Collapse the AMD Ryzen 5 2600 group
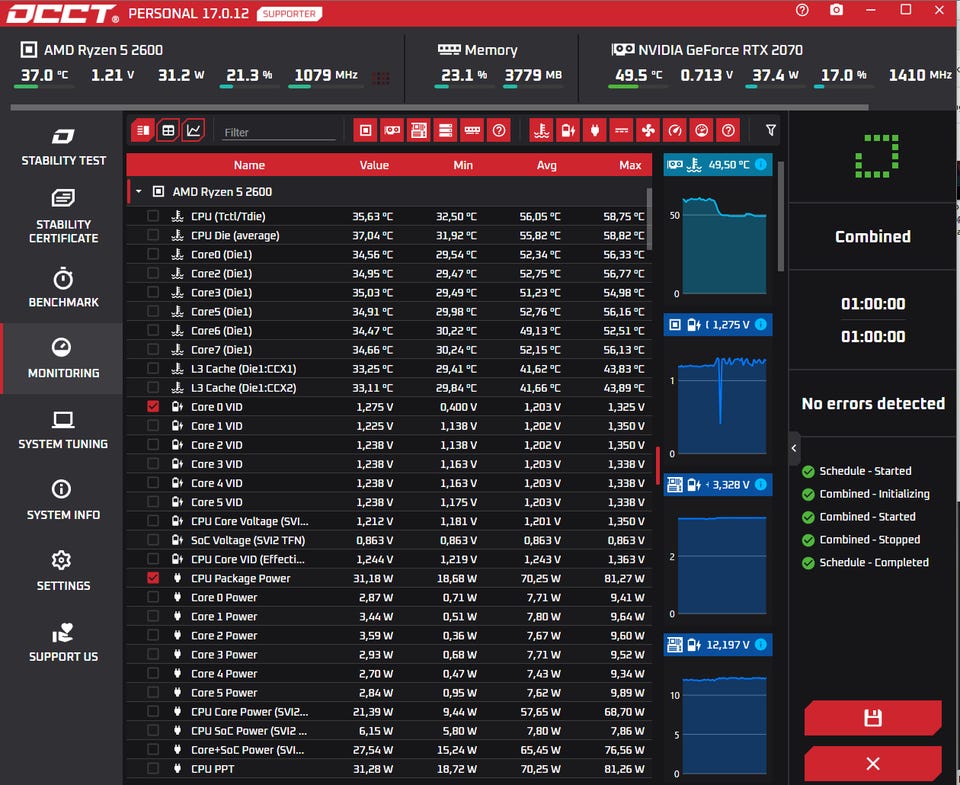This screenshot has width=960, height=785. click(139, 192)
